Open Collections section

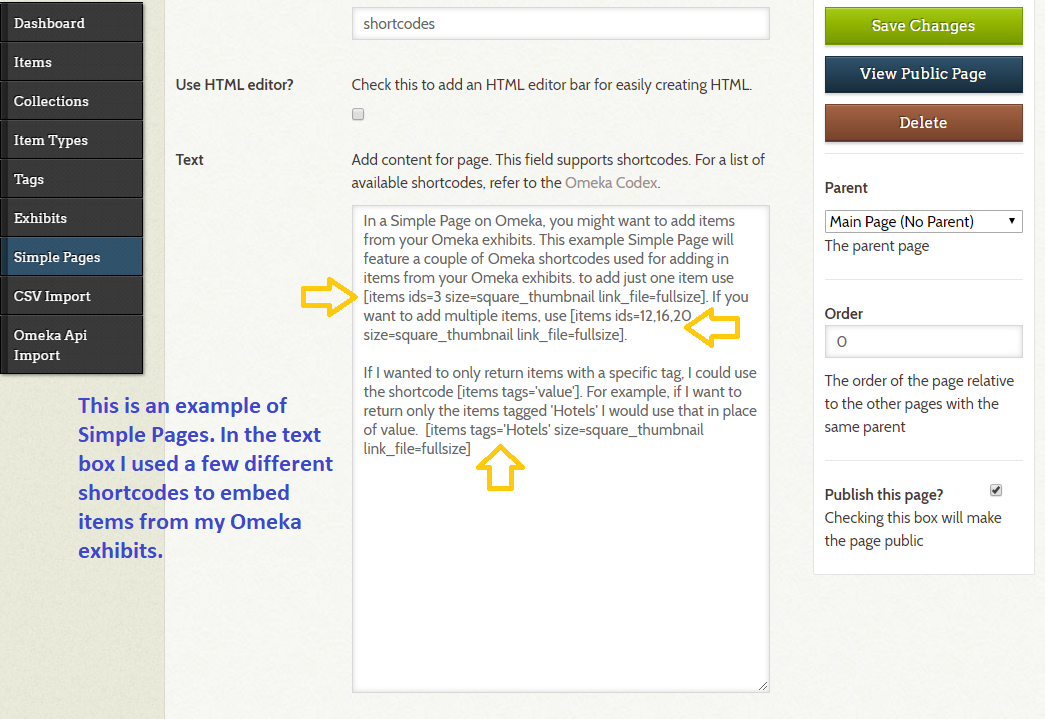(x=71, y=101)
